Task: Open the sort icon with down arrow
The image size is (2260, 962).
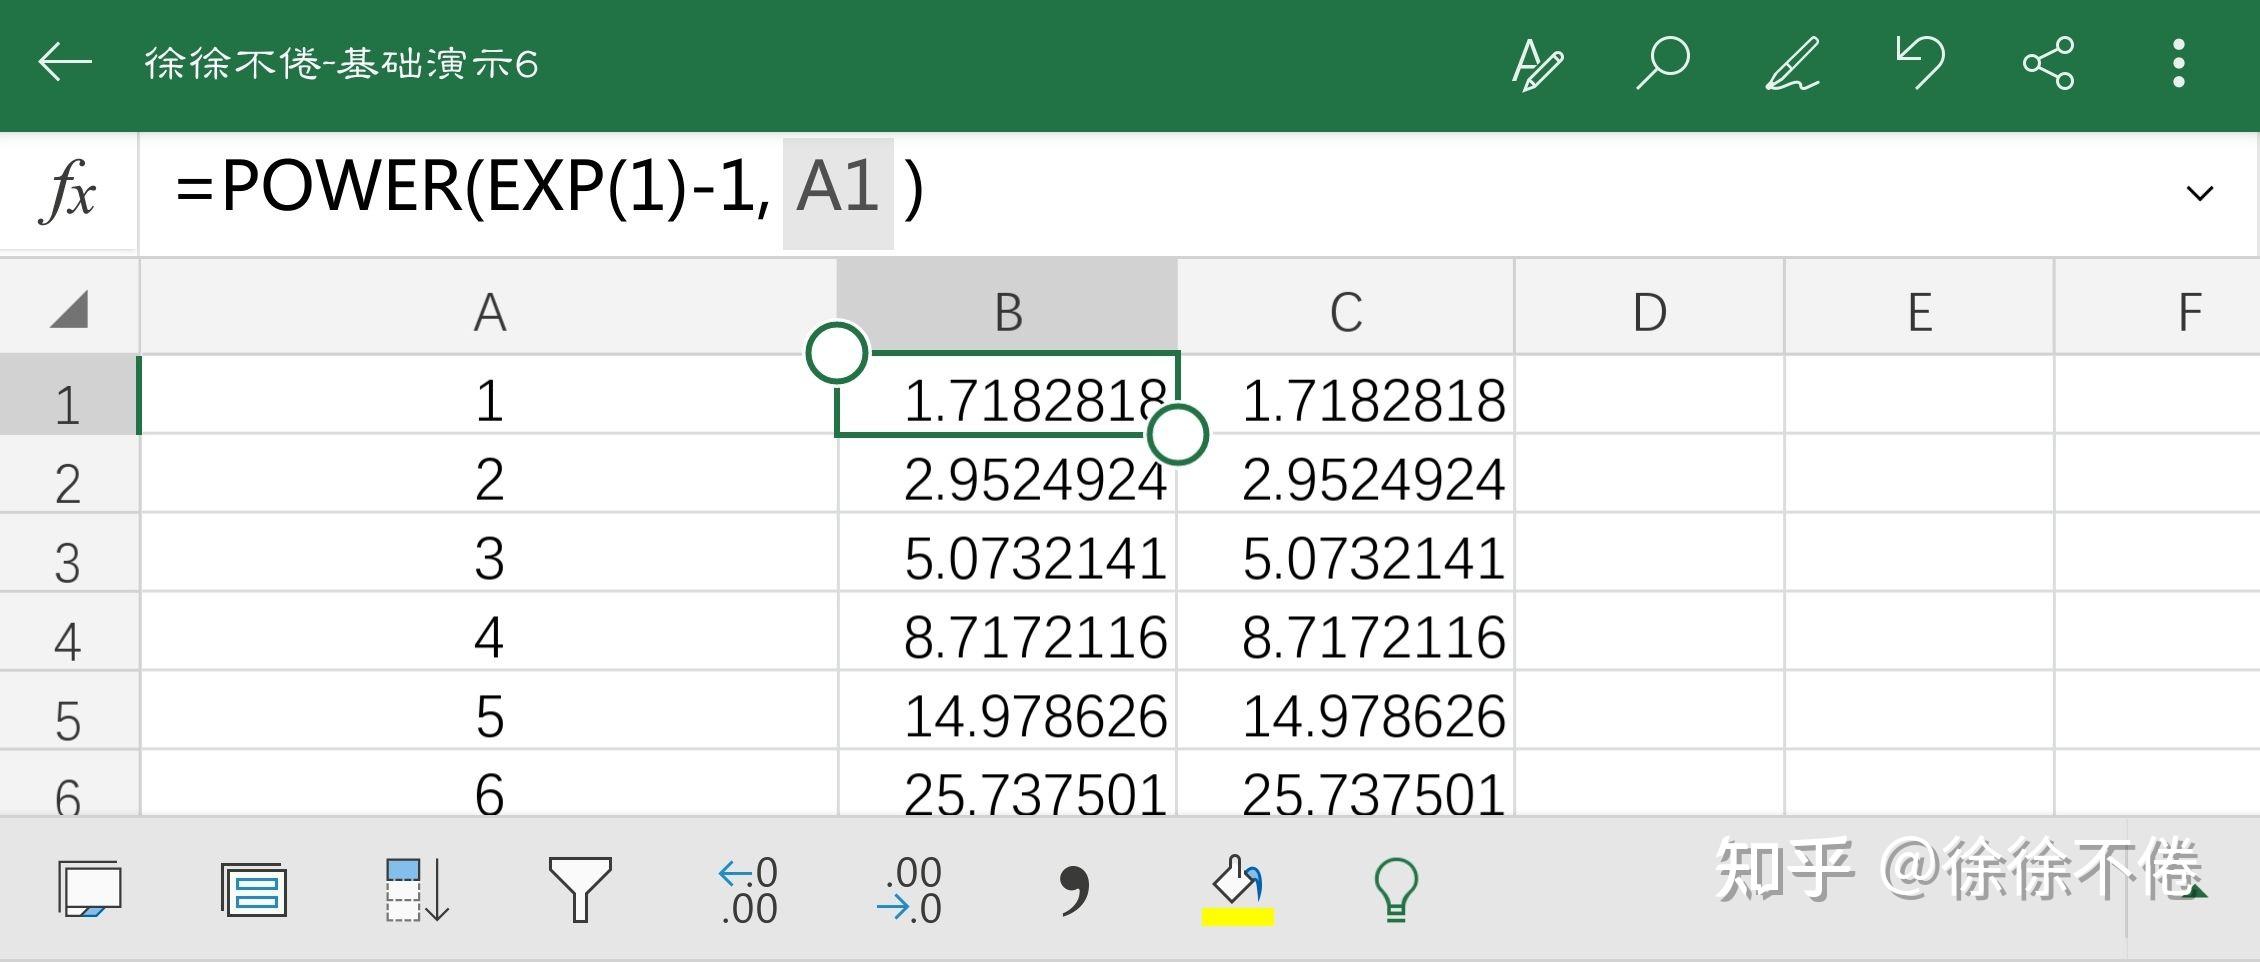Action: click(x=417, y=889)
